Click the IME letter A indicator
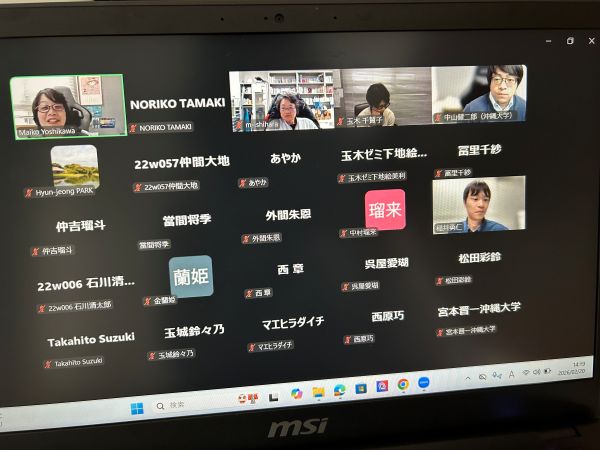The image size is (600, 450). tap(512, 374)
